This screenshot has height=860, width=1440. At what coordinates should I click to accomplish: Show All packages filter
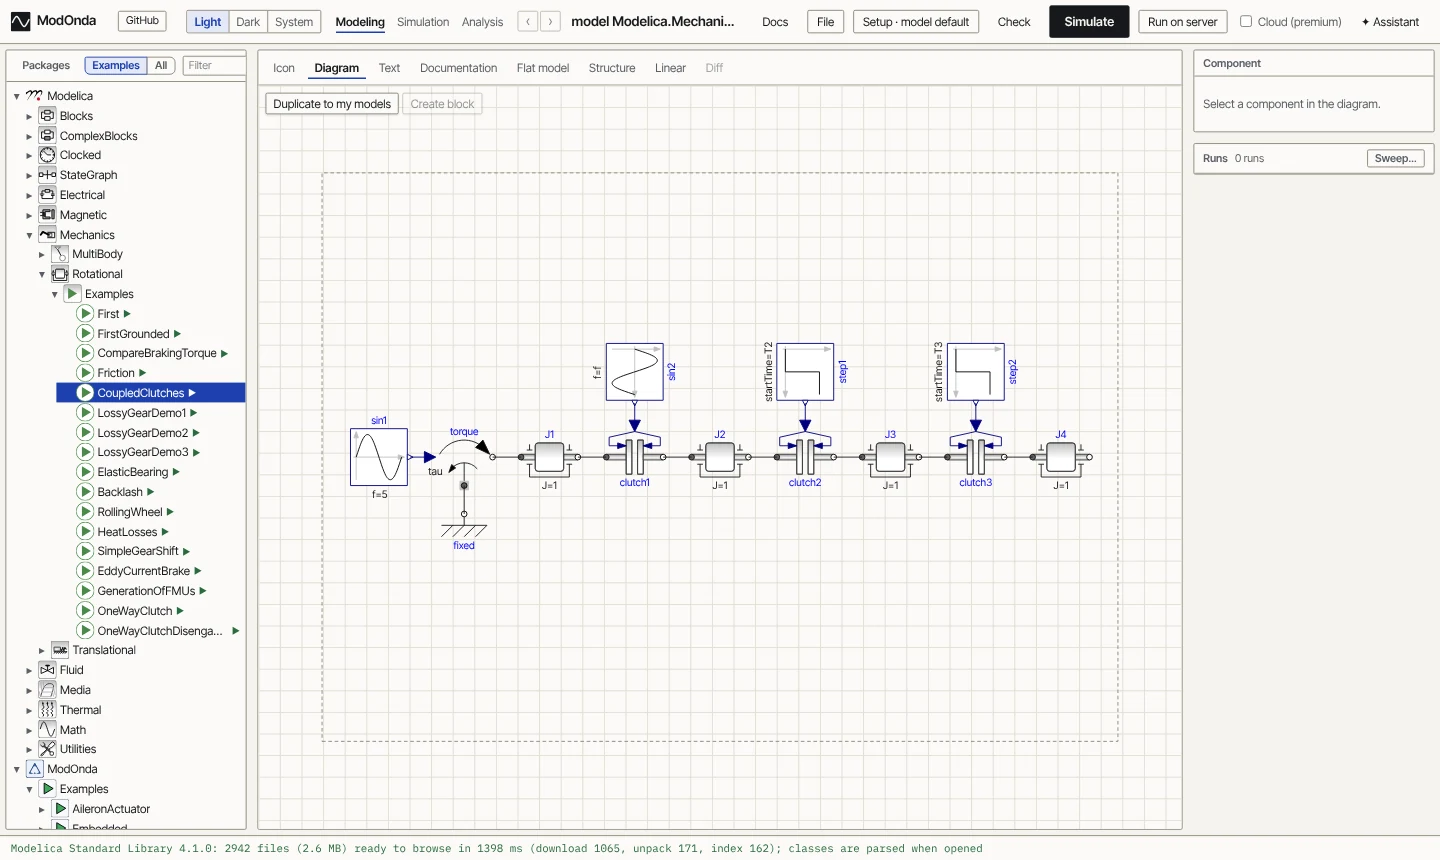[161, 66]
